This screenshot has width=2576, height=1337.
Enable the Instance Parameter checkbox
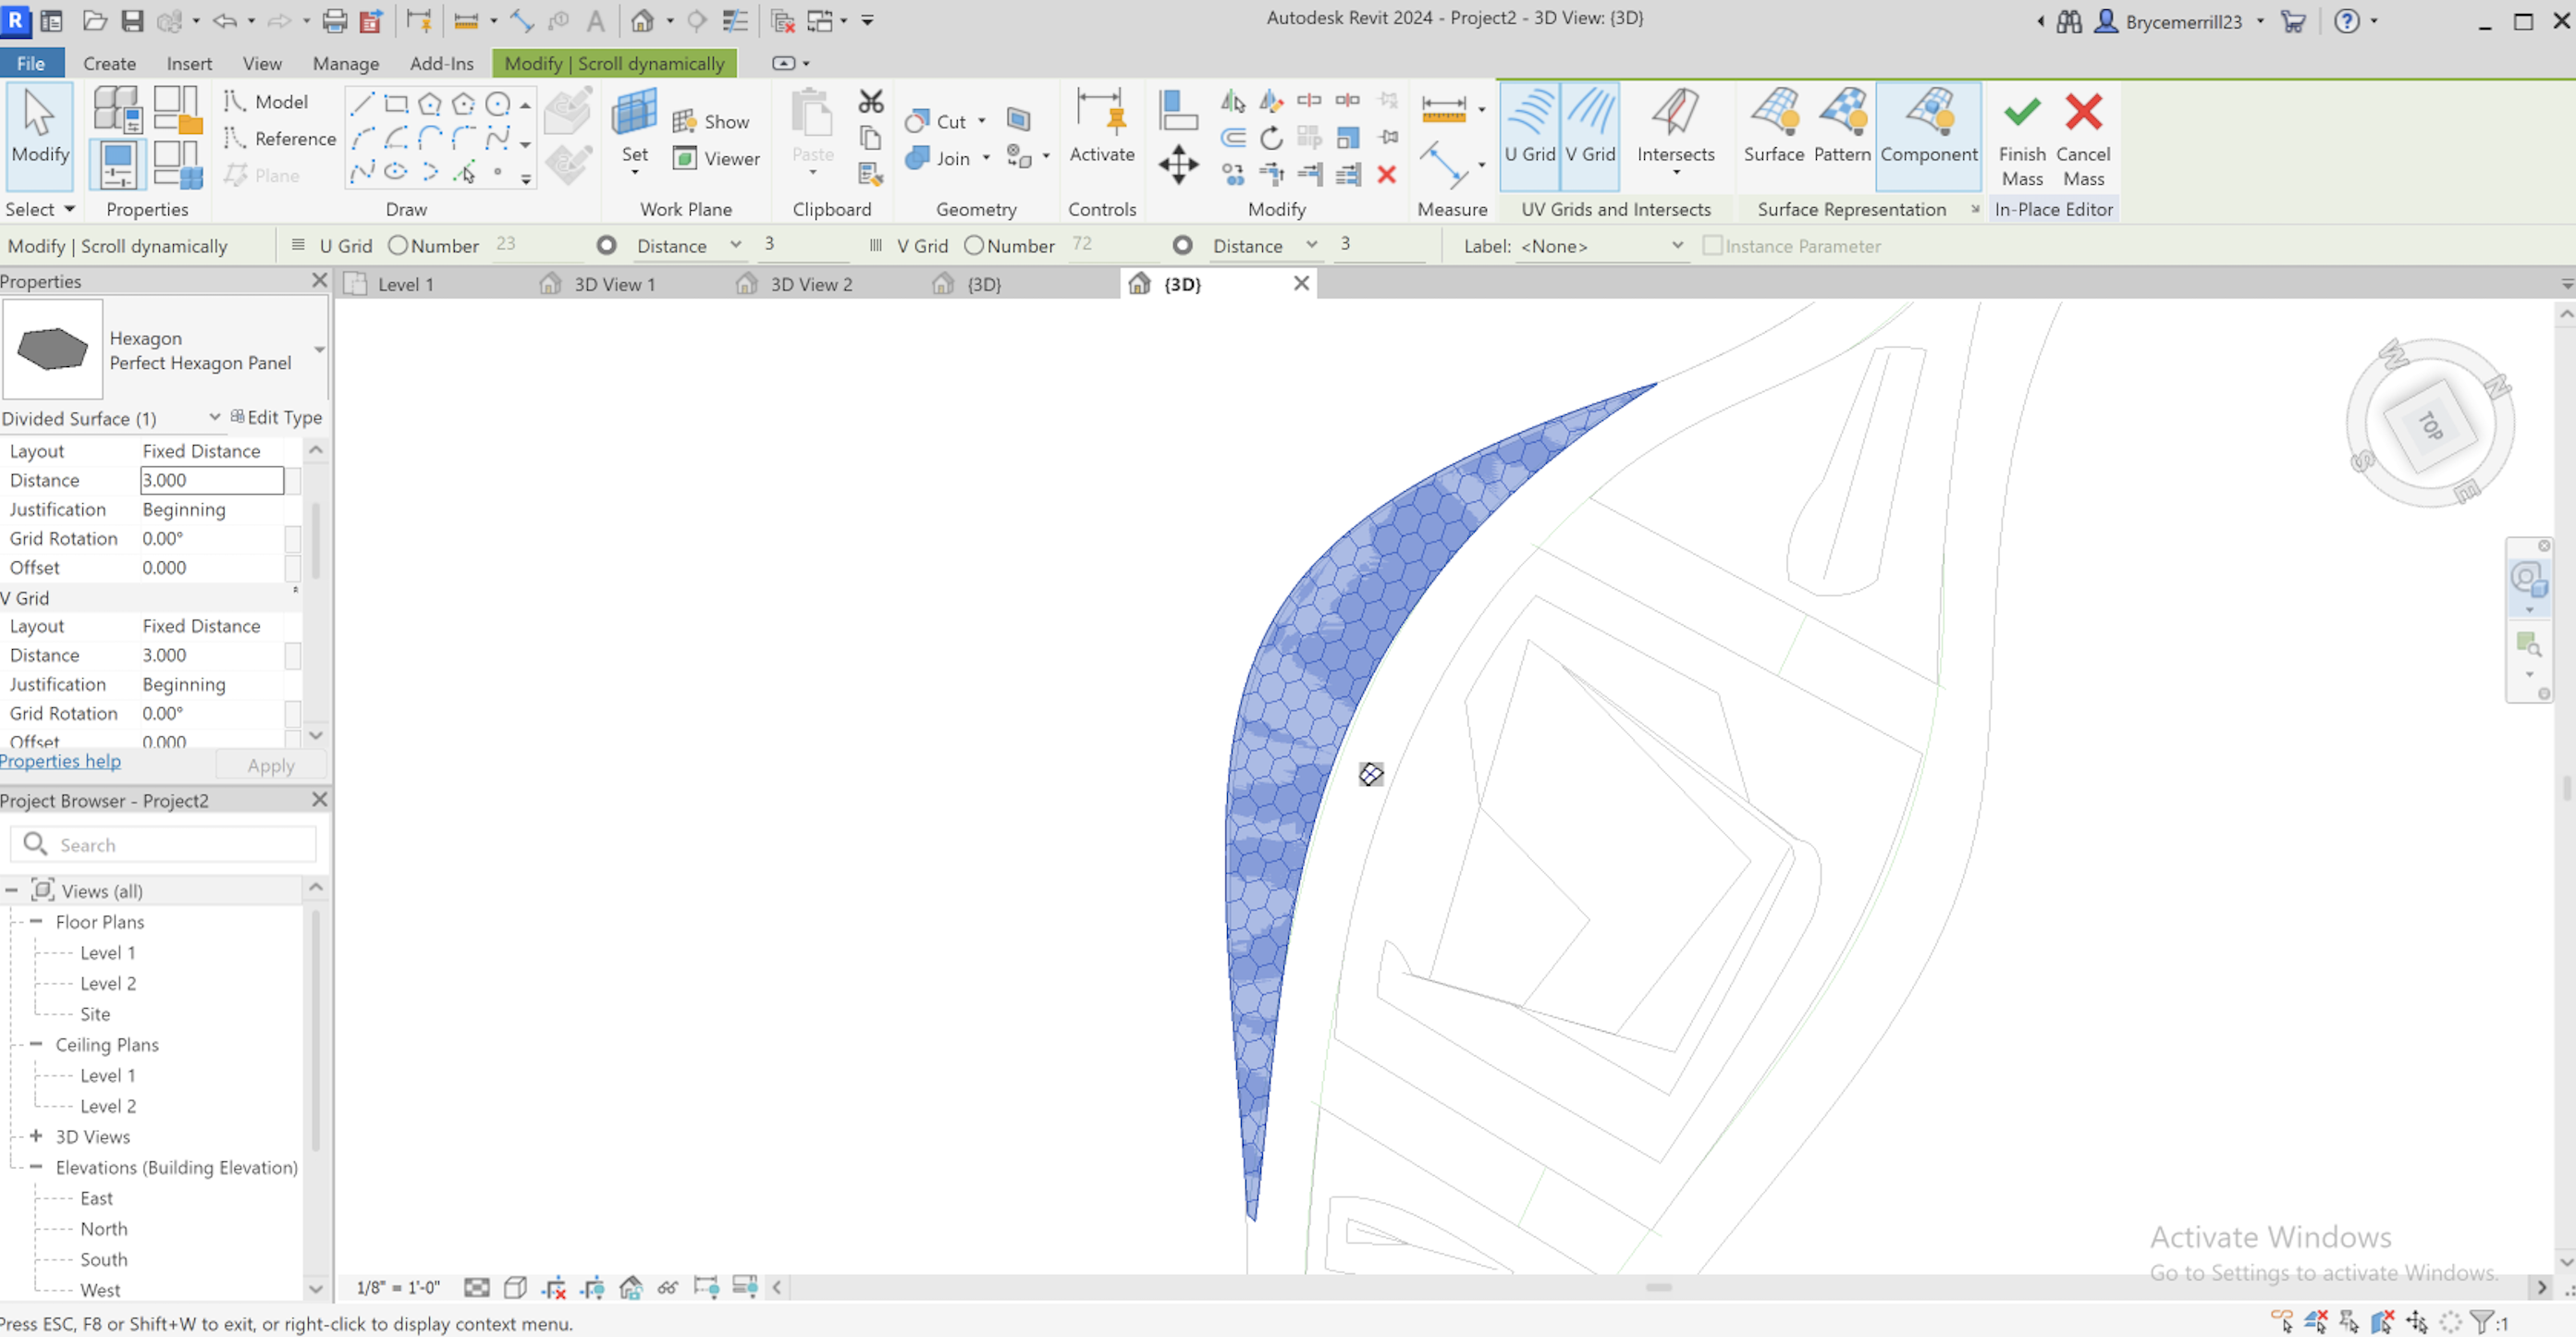coord(1713,245)
